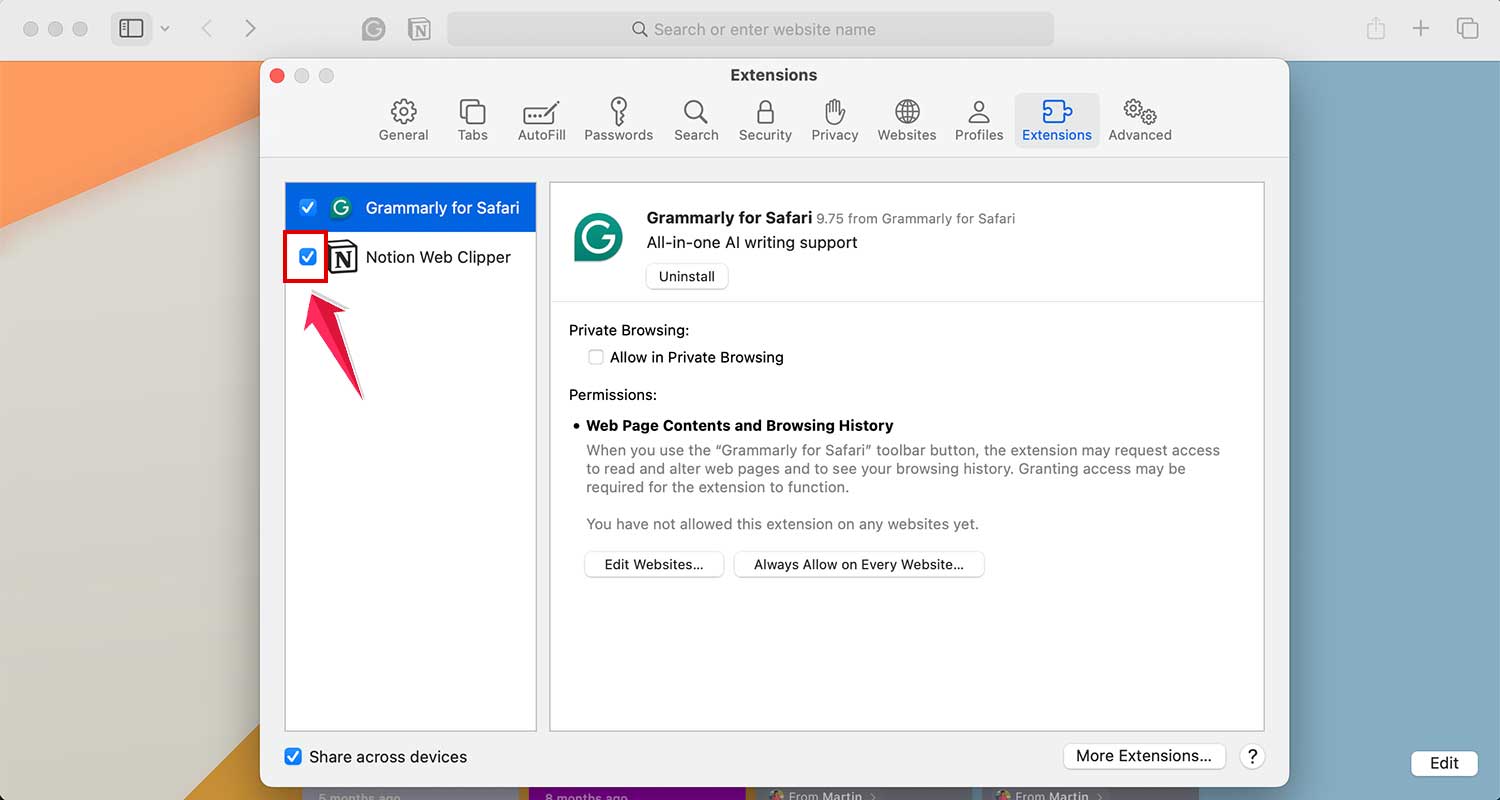
Task: Click Always Allow on Every Website
Action: point(859,564)
